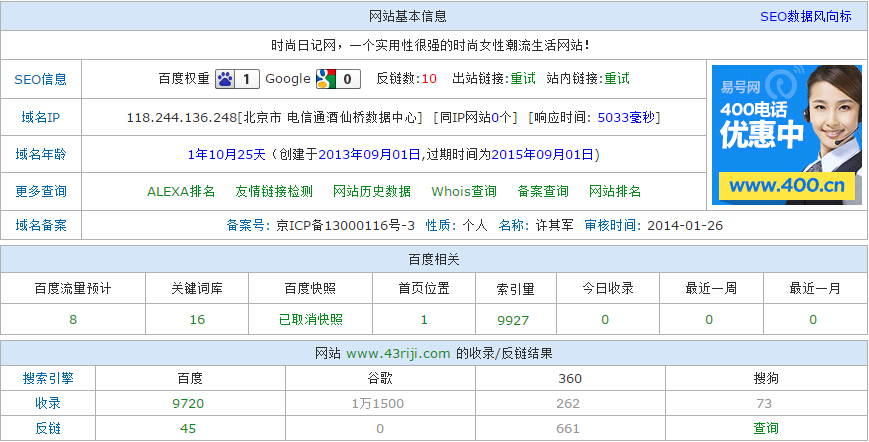Click the 索引量 value 9927
Screen dimensions: 869x442
tap(512, 320)
